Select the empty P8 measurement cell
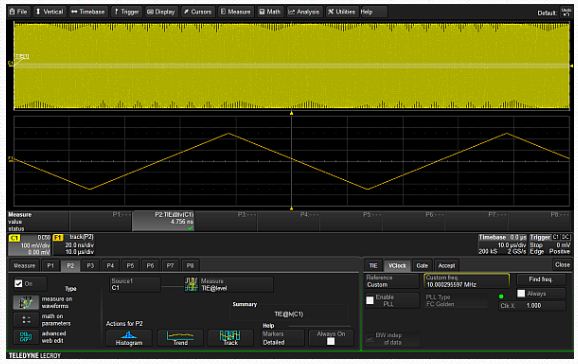The height and width of the screenshot is (364, 578). [x=540, y=221]
